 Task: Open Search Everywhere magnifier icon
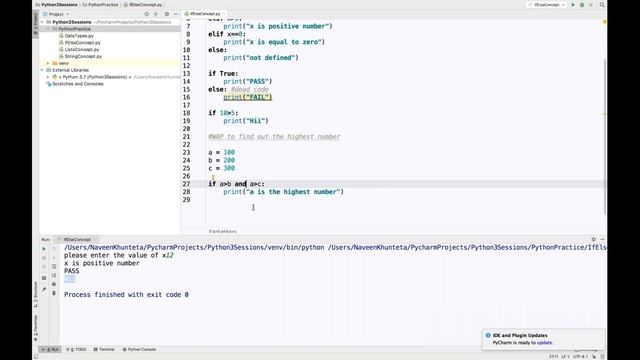(602, 5)
